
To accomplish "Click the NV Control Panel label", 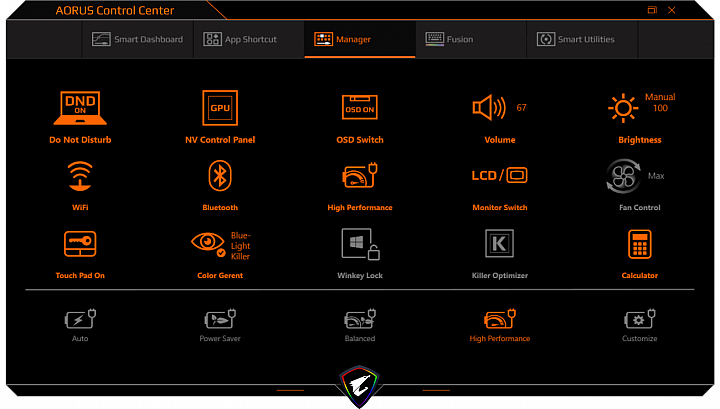I will tap(220, 140).
